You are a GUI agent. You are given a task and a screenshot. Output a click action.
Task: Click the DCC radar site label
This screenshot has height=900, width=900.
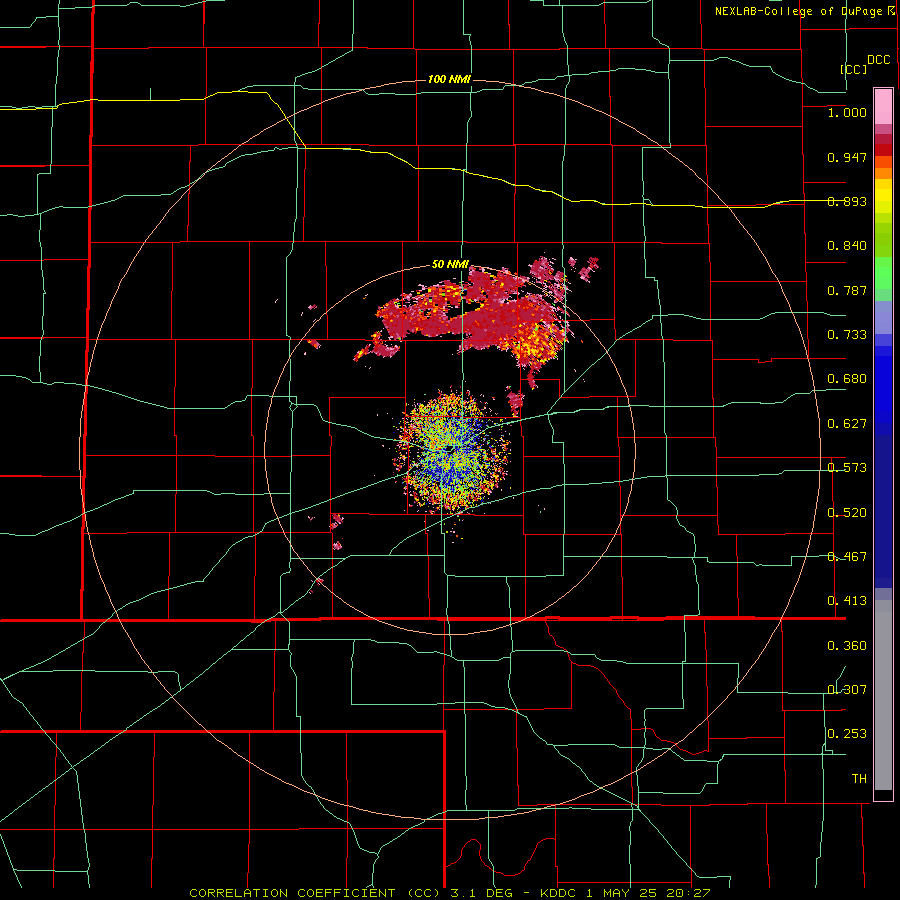878,60
